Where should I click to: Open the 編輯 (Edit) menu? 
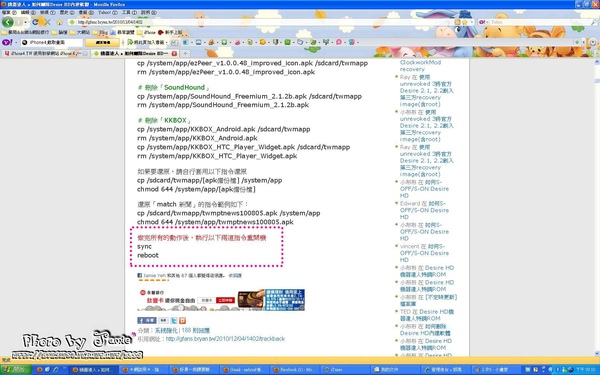click(28, 12)
